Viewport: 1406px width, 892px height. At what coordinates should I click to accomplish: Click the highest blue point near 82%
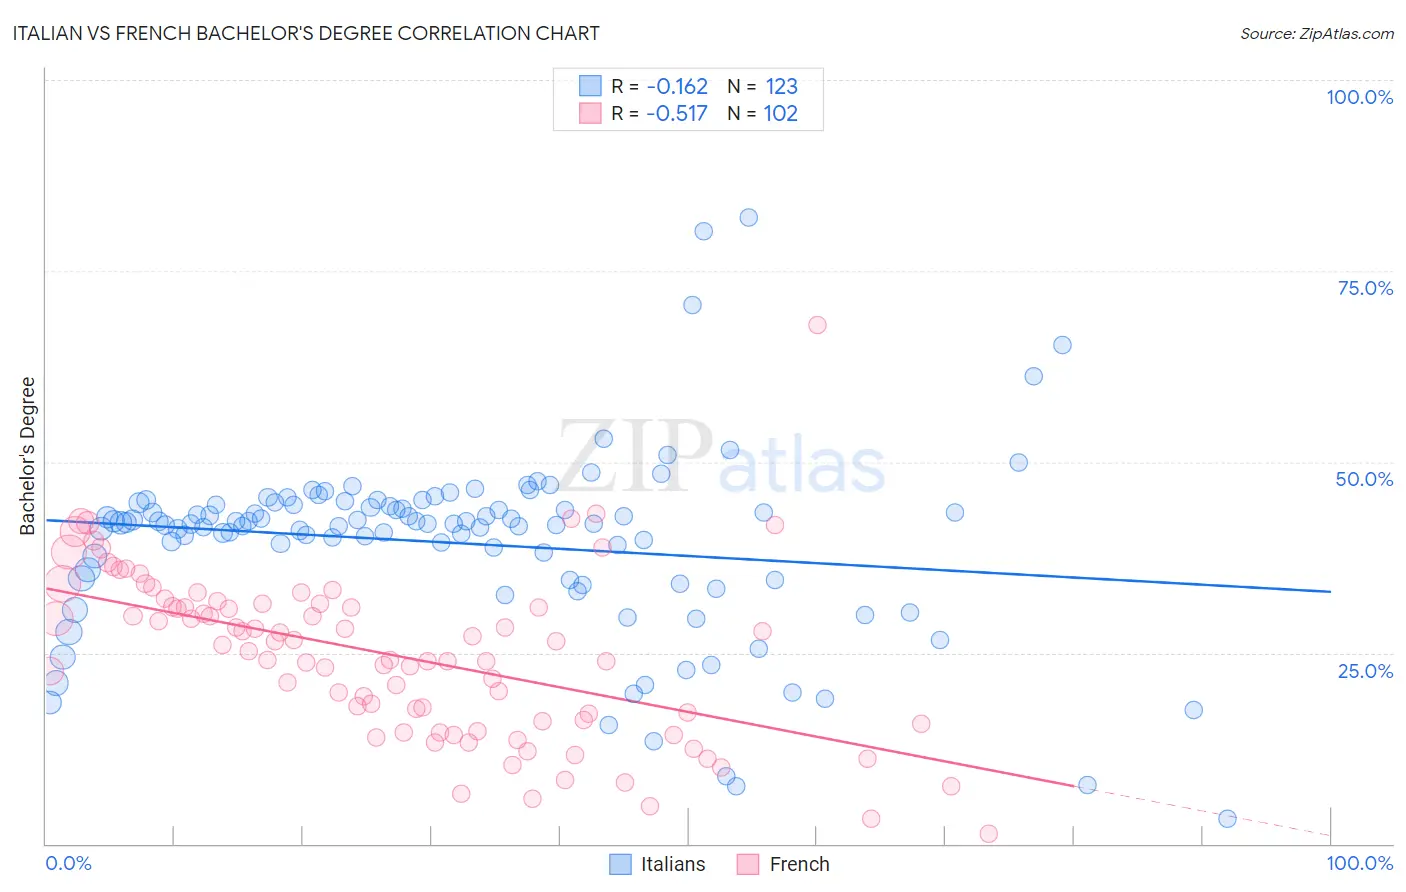coord(748,217)
